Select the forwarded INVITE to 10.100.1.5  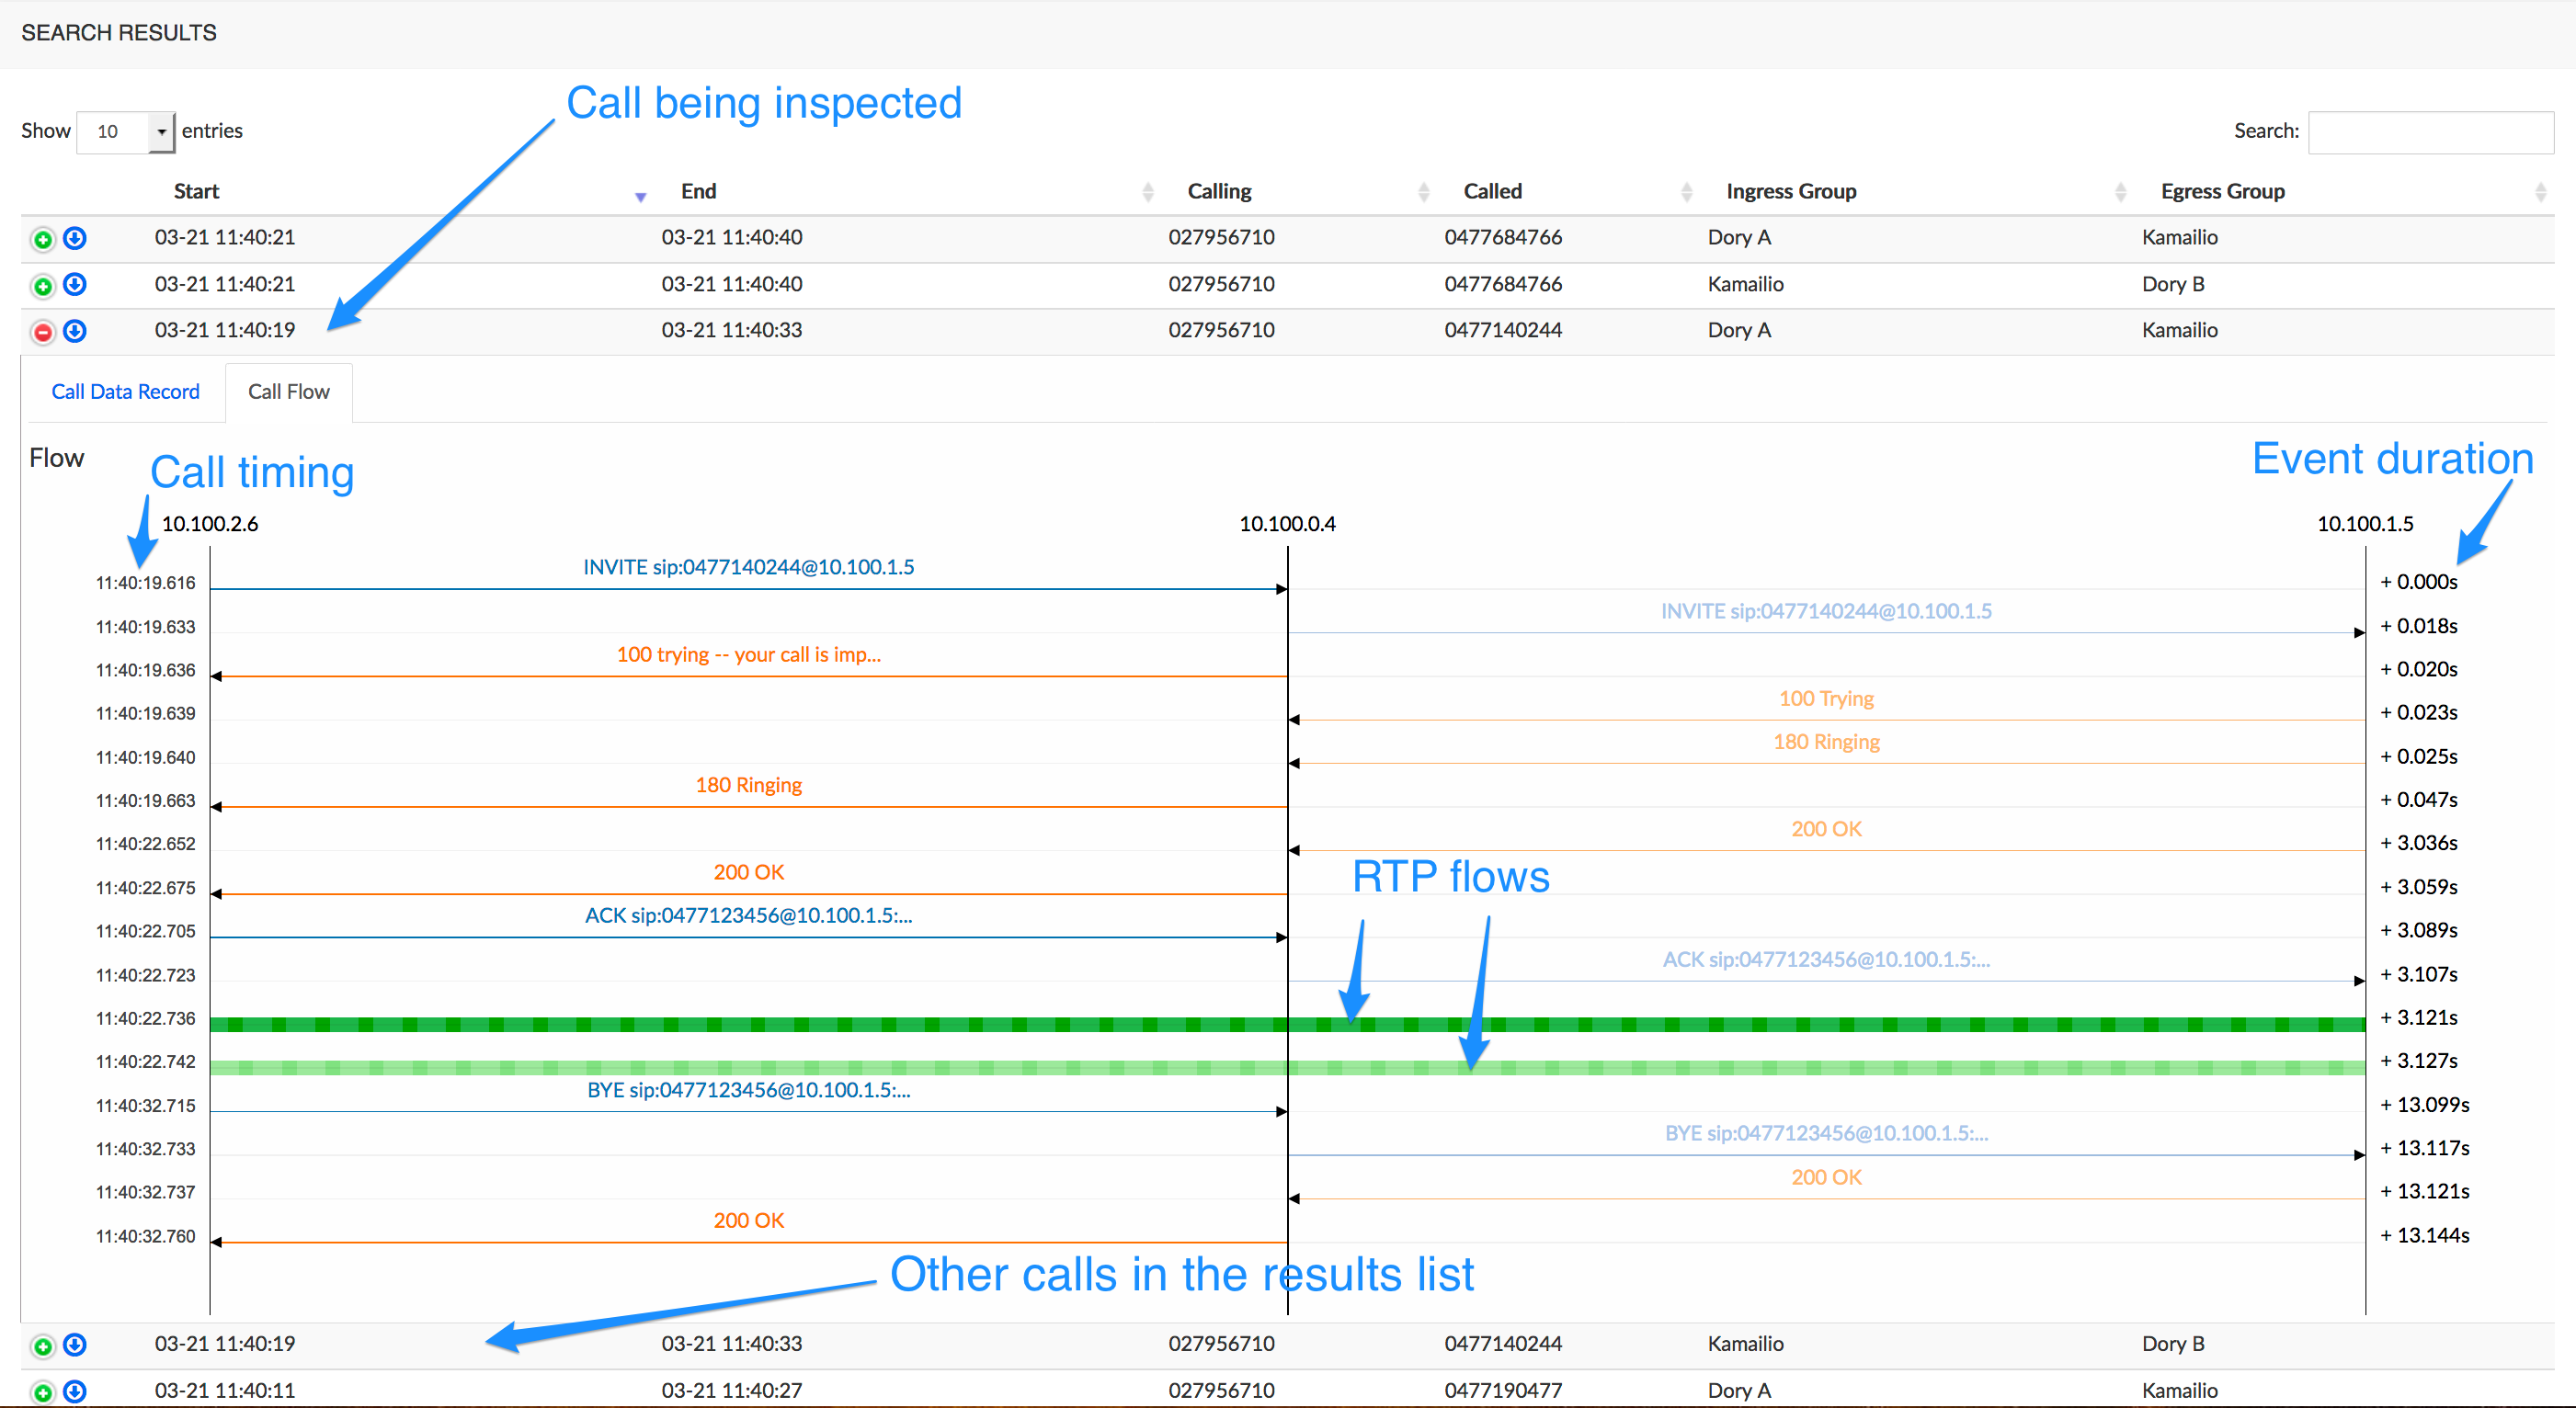coord(1826,611)
